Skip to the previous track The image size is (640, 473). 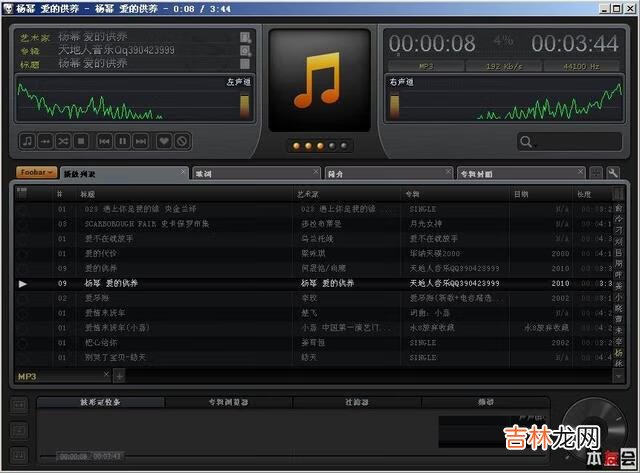coord(104,141)
